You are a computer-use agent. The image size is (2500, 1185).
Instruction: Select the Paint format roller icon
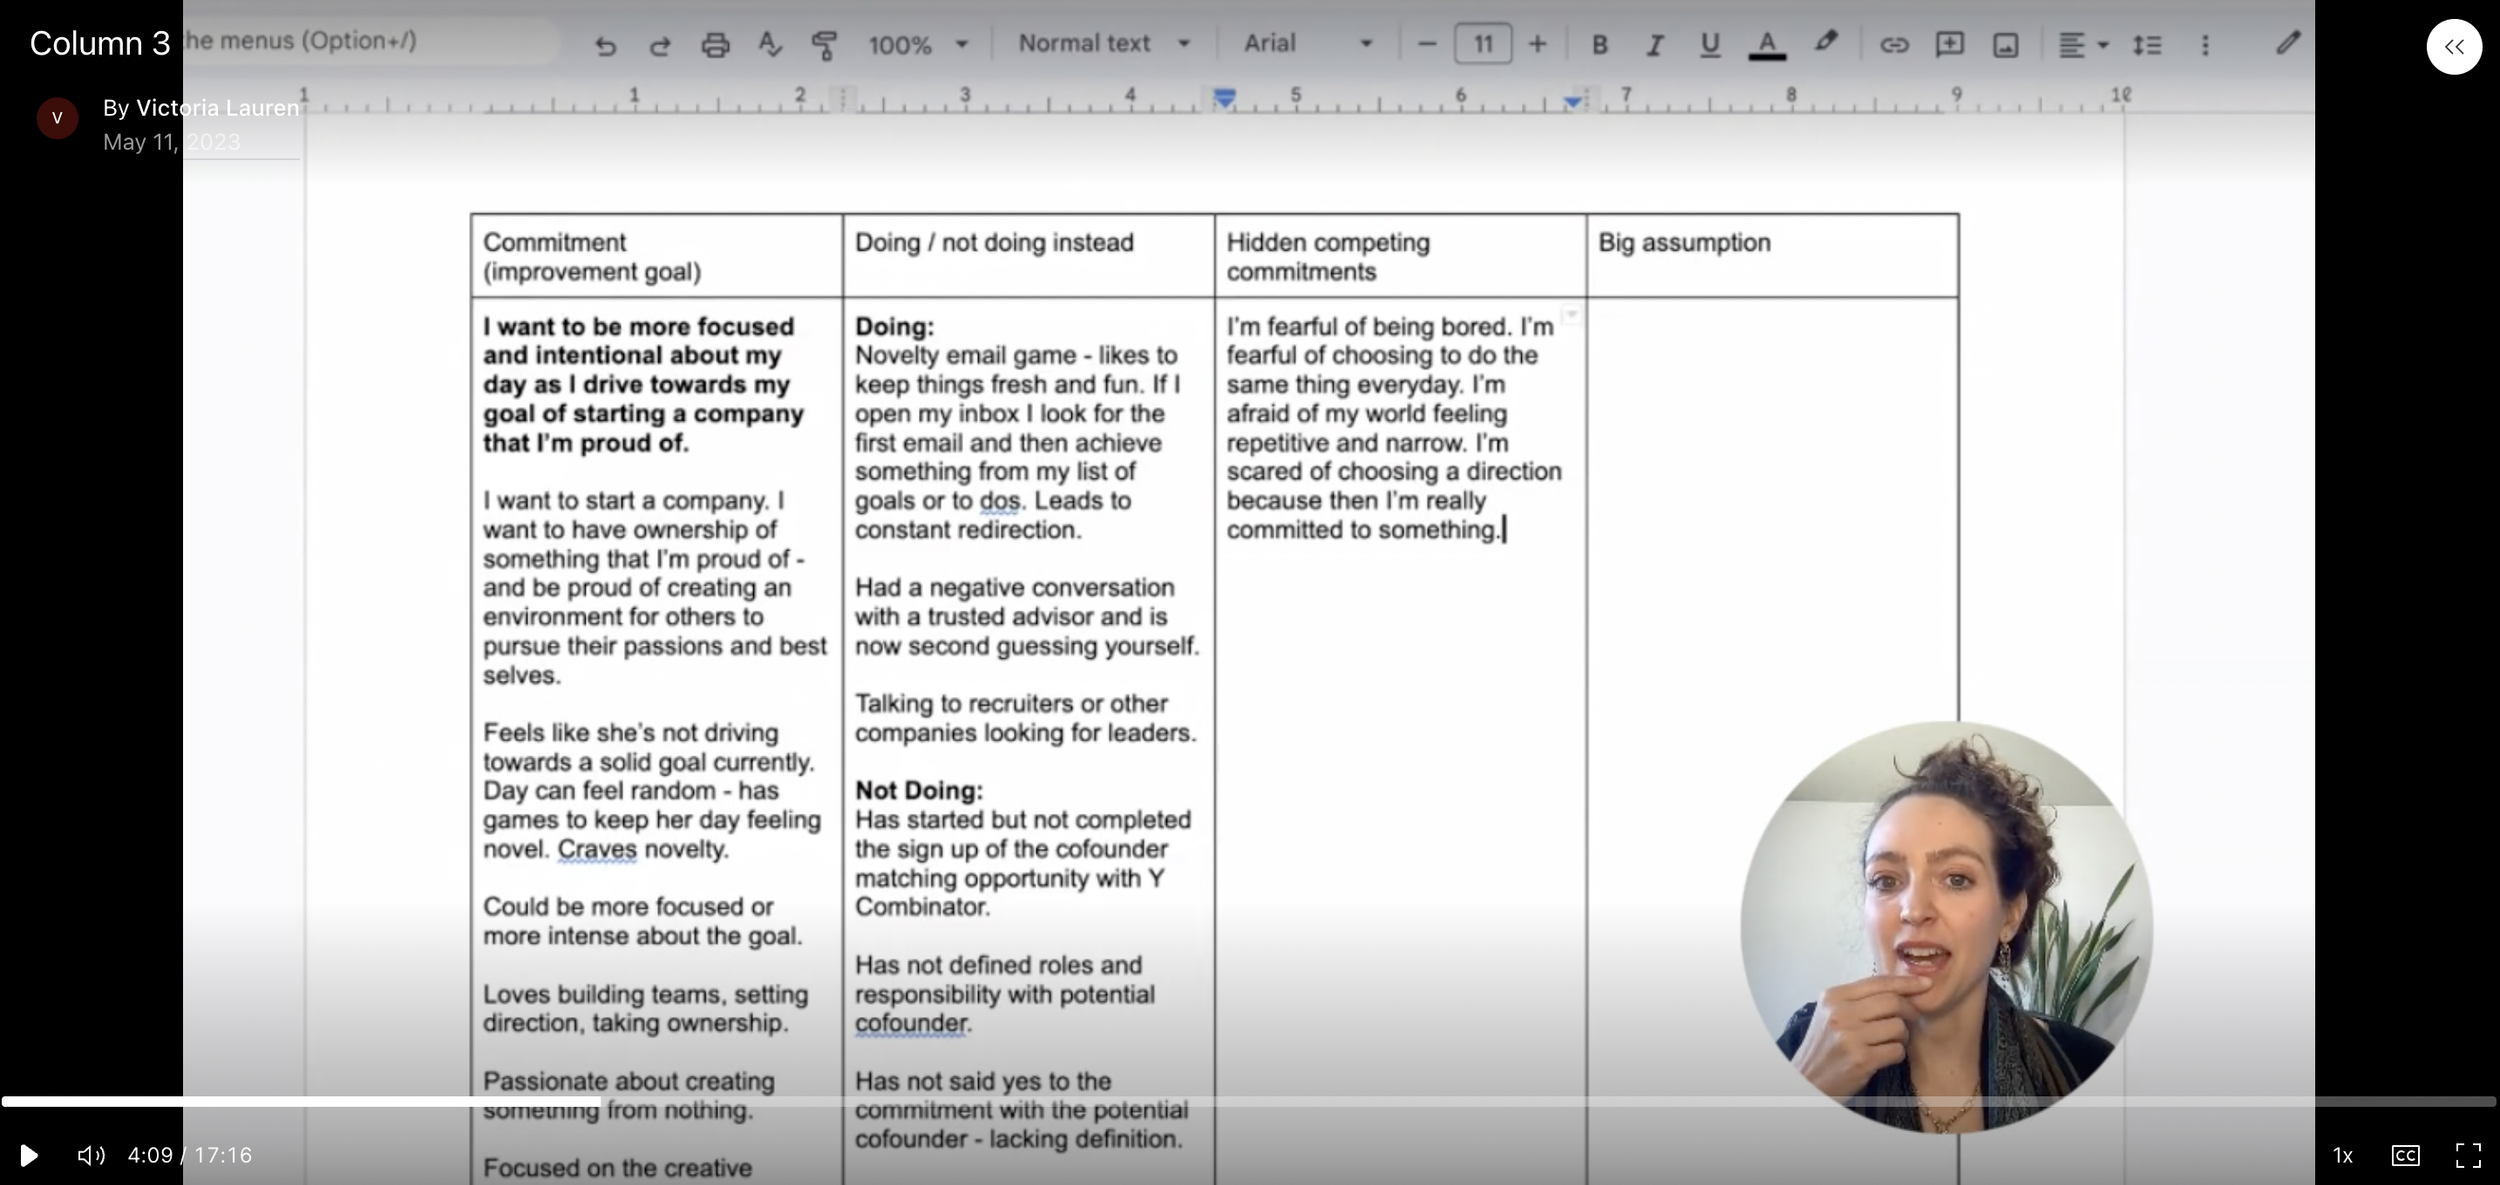[824, 45]
